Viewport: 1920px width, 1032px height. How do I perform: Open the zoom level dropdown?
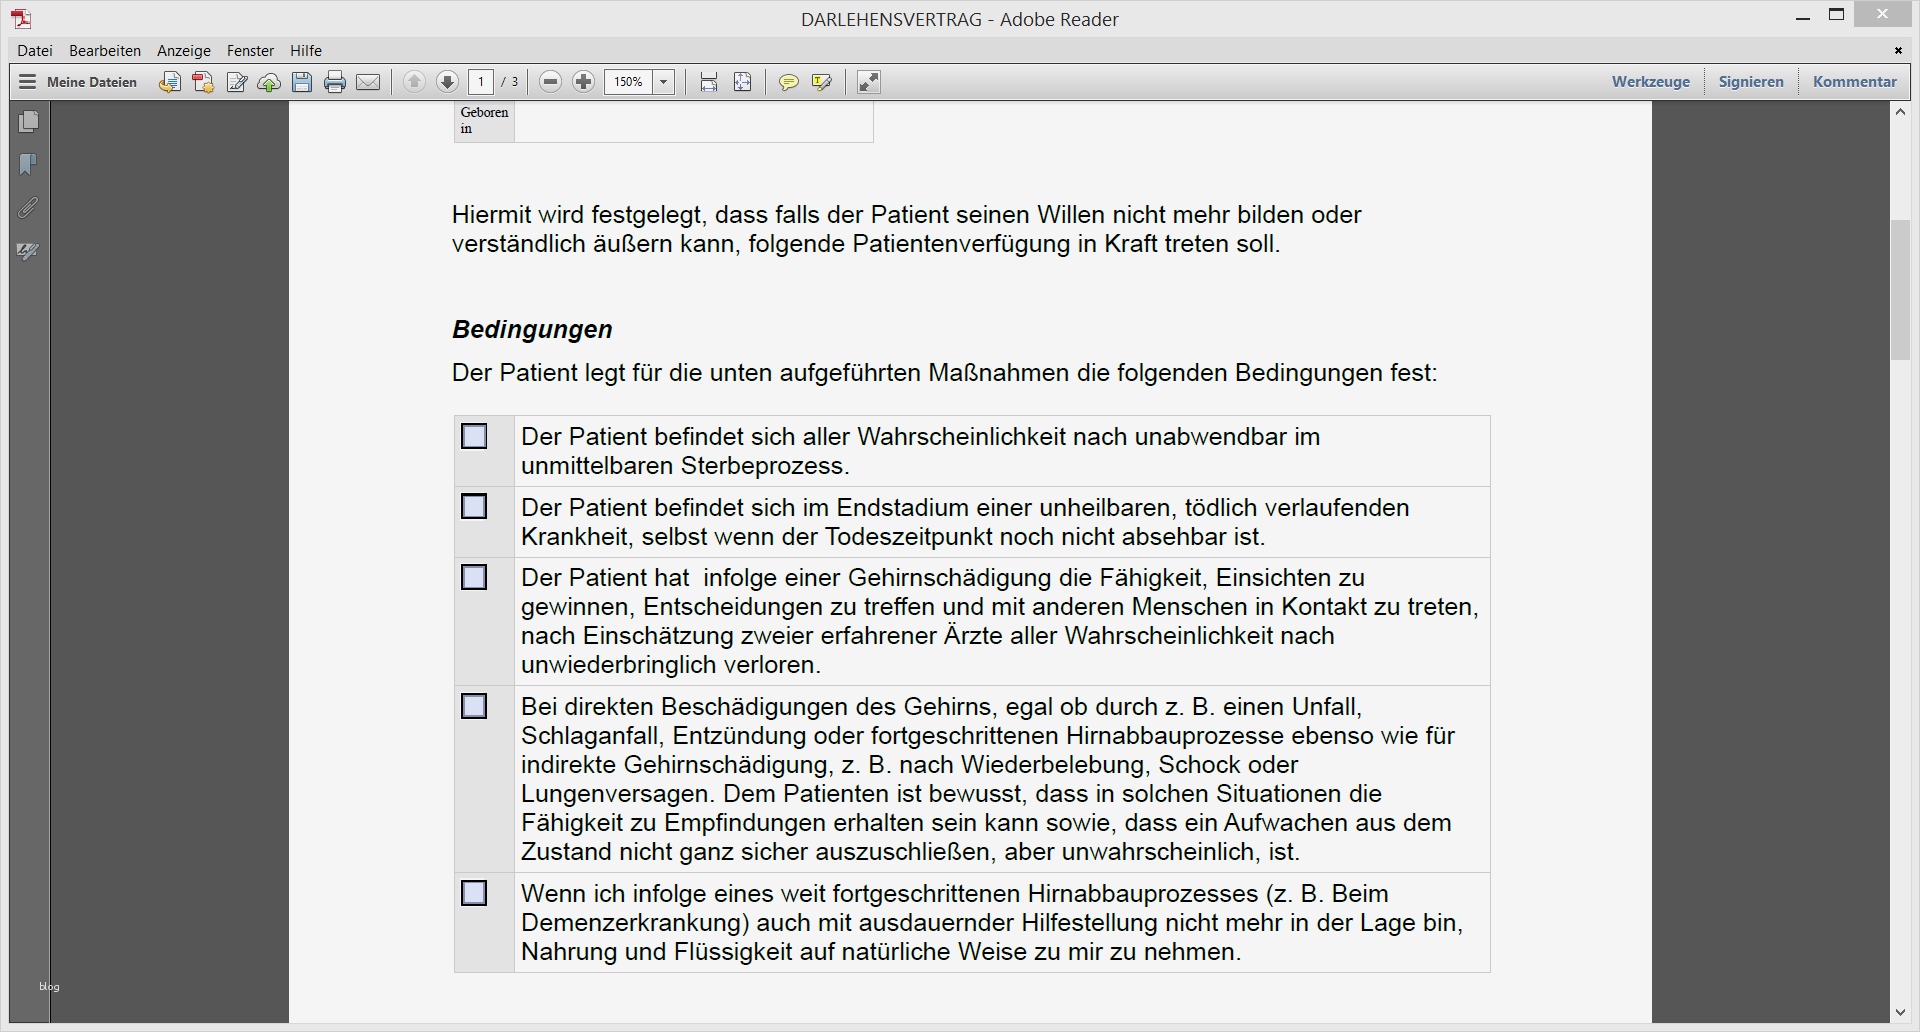click(663, 82)
